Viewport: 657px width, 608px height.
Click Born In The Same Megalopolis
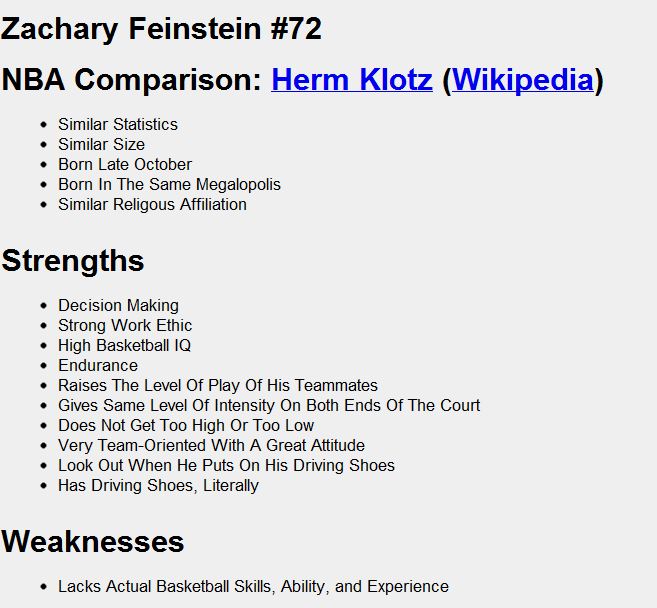169,184
